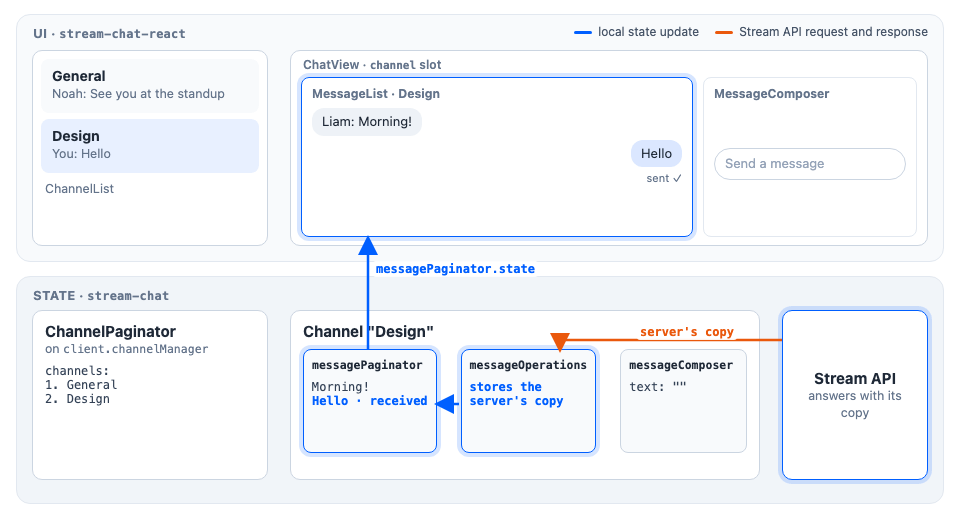Select the General channel in ChannelList
This screenshot has height=518, width=960.
pos(150,86)
